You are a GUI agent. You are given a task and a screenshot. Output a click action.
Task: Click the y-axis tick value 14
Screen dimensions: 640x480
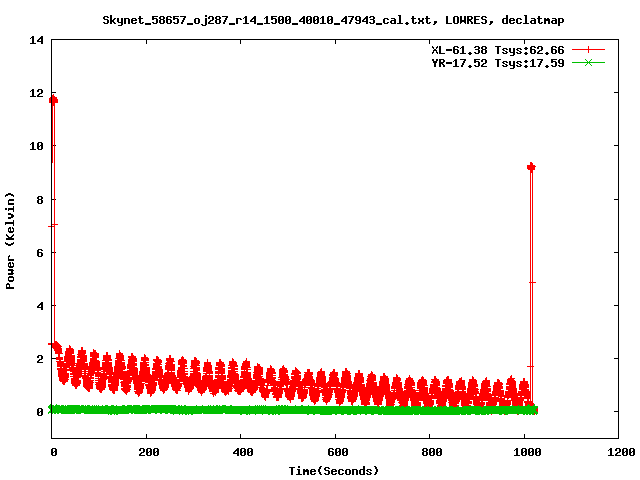[x=36, y=40]
